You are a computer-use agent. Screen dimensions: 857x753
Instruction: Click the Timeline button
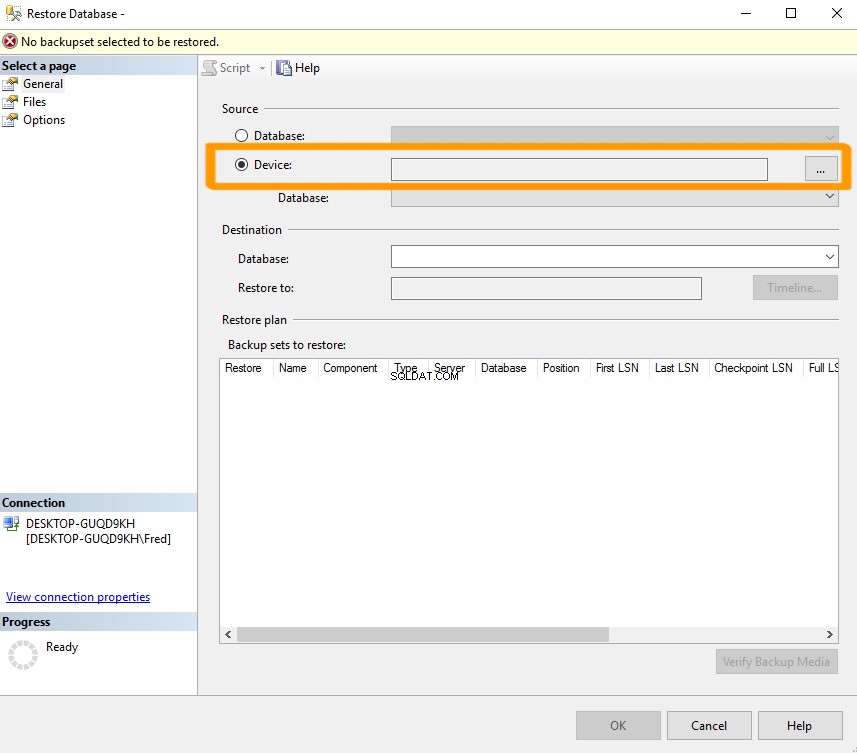point(795,287)
